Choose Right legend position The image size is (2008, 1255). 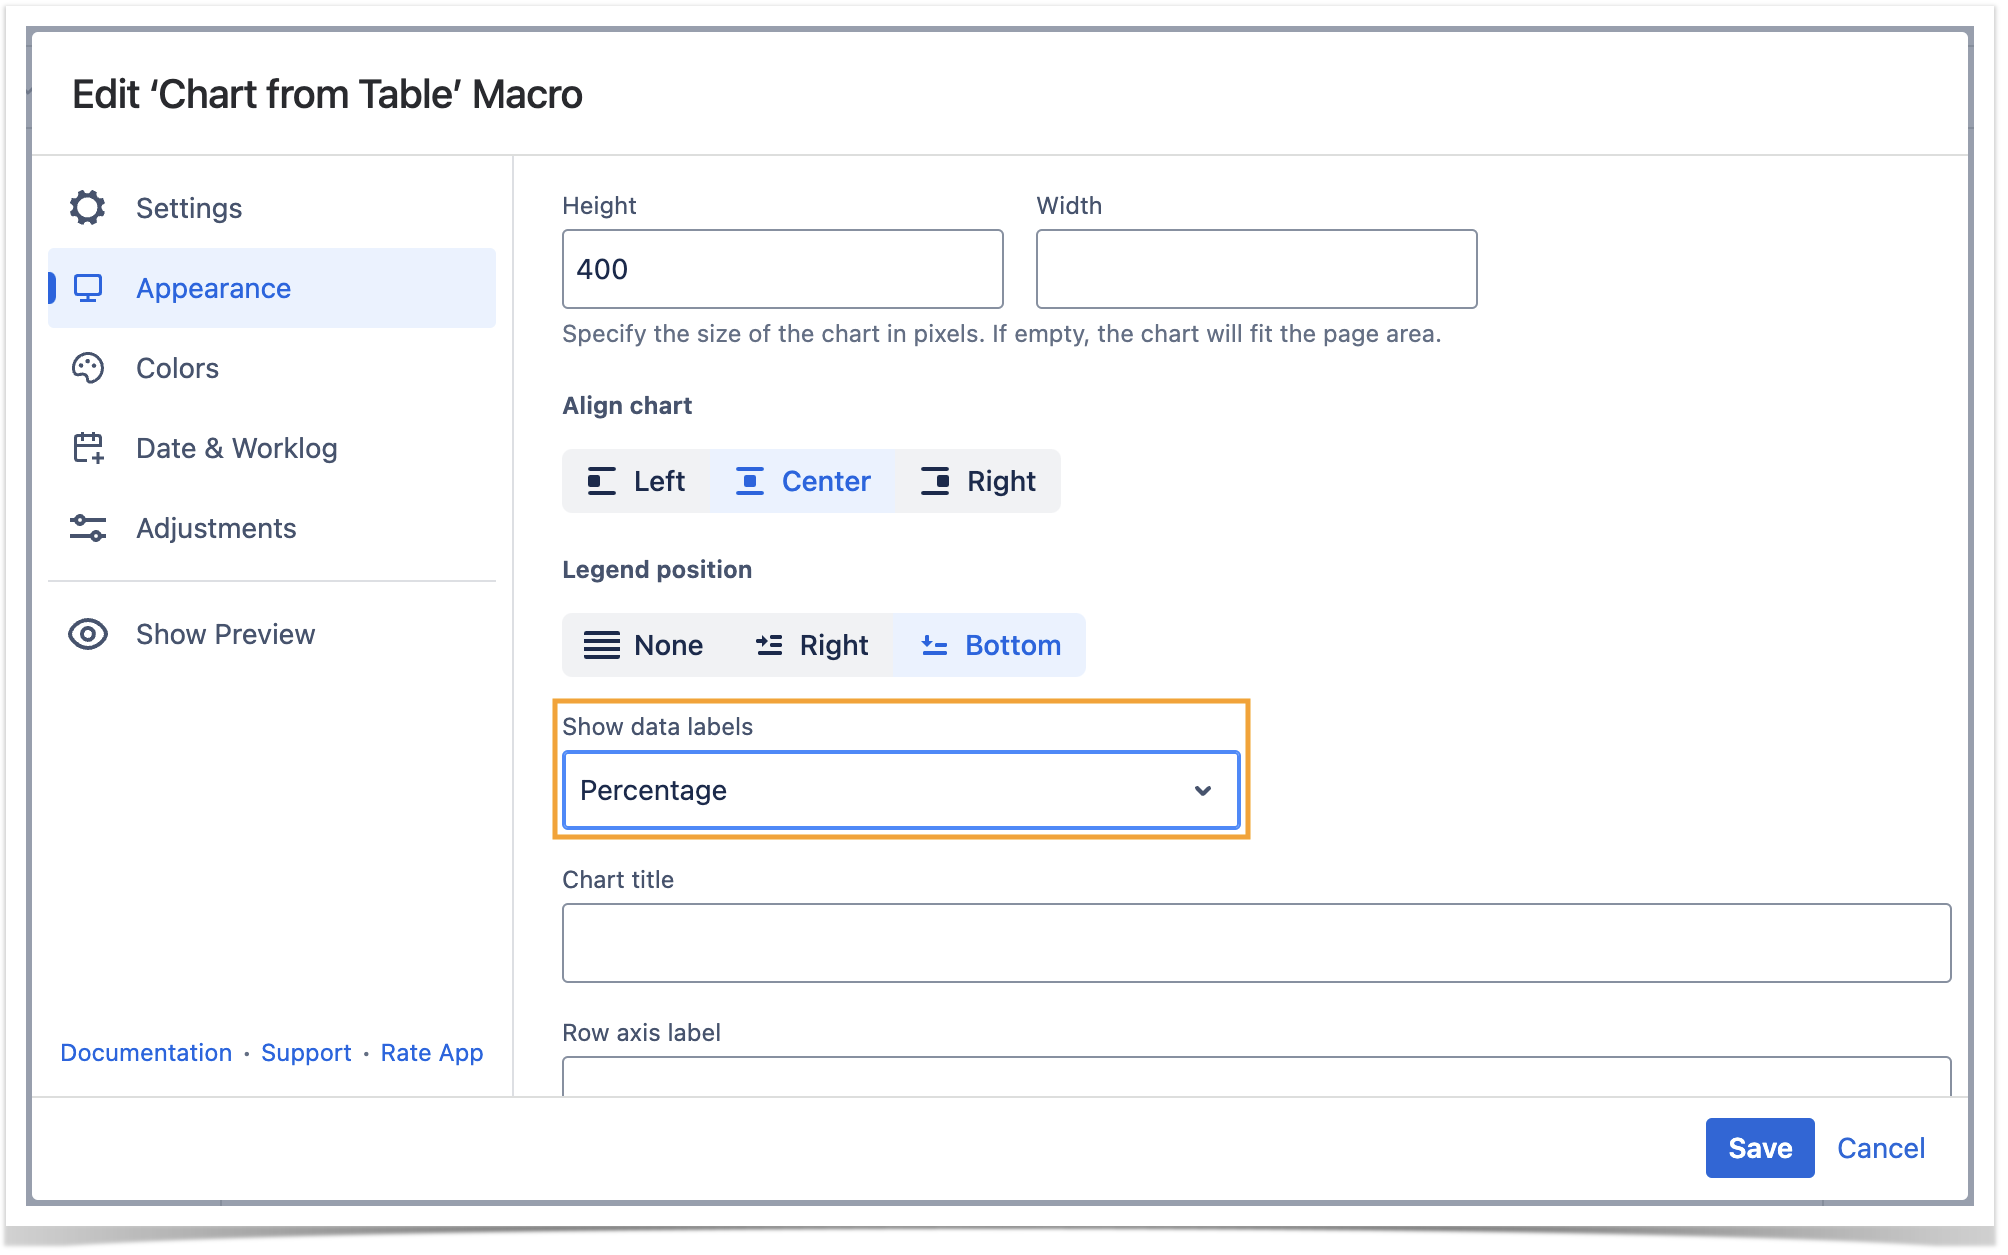(x=812, y=645)
